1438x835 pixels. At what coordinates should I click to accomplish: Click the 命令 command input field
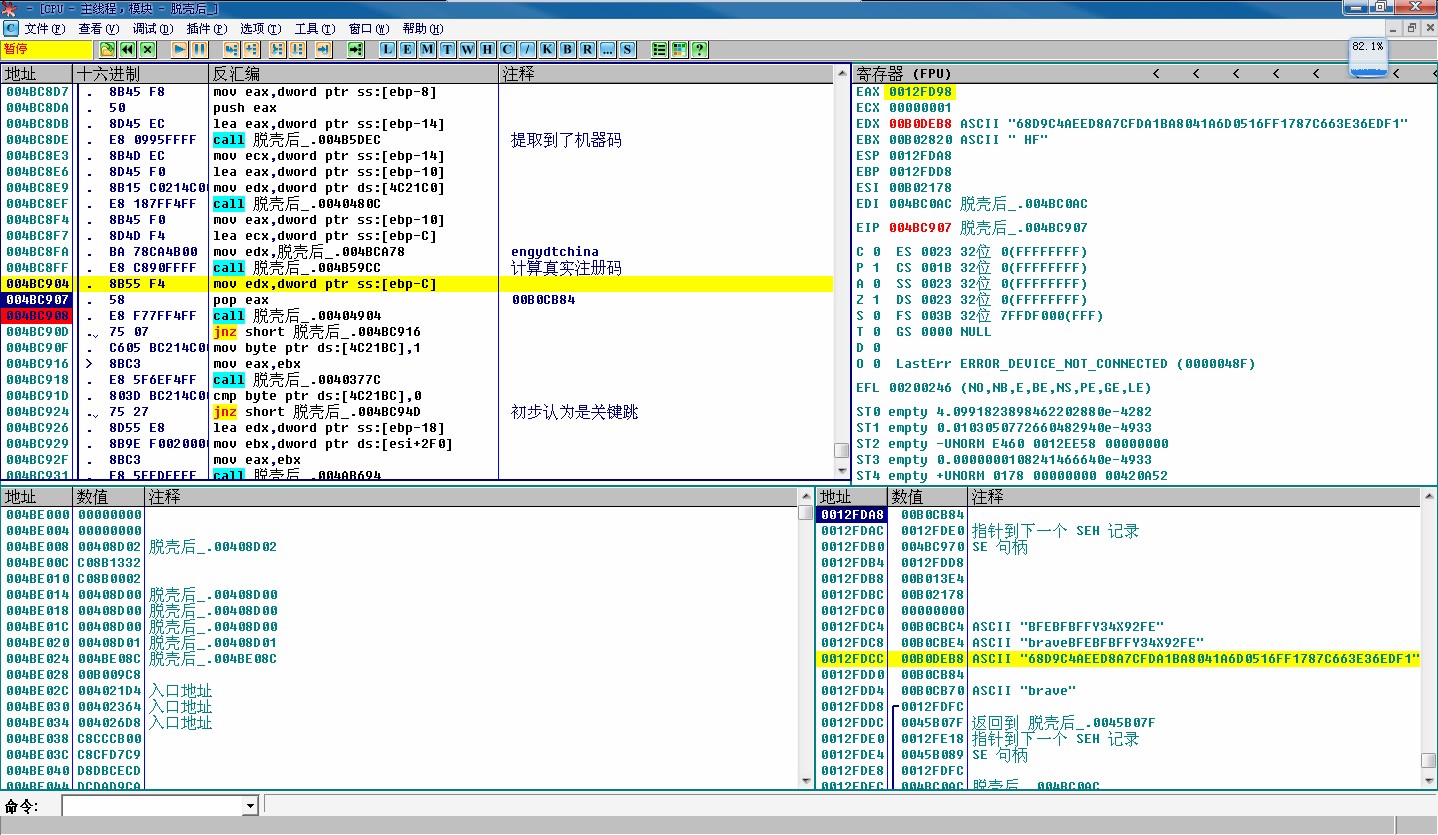(153, 806)
